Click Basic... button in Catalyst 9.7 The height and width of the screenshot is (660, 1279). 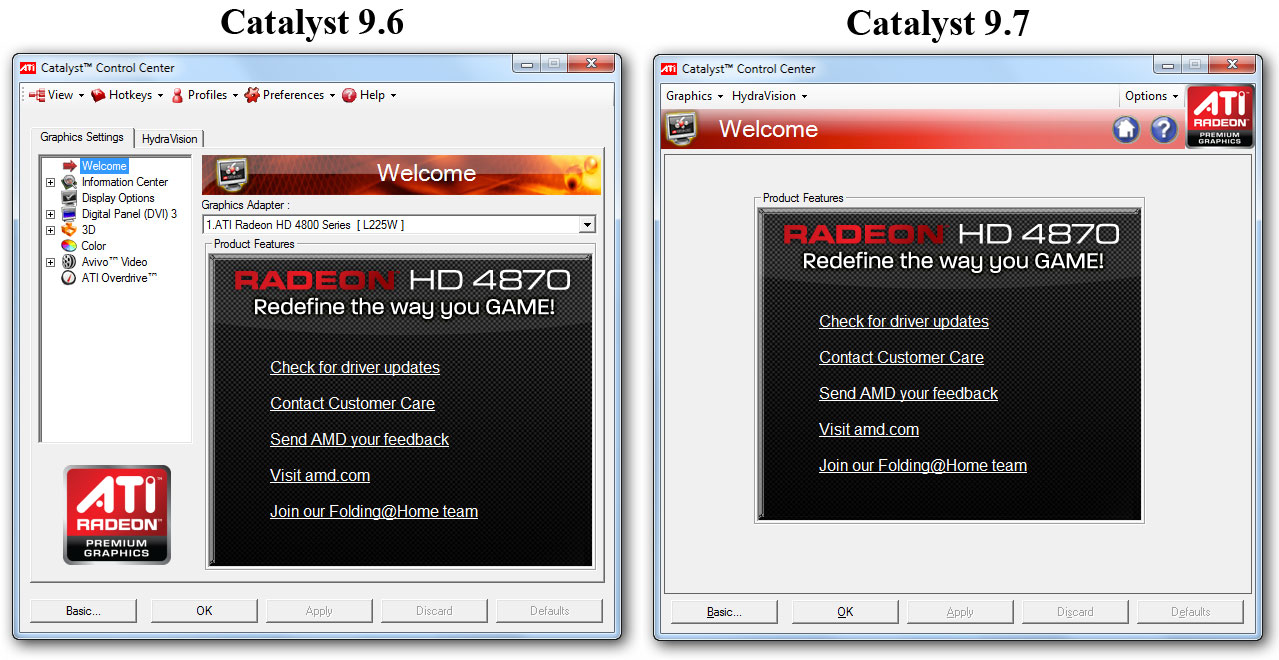tap(725, 612)
